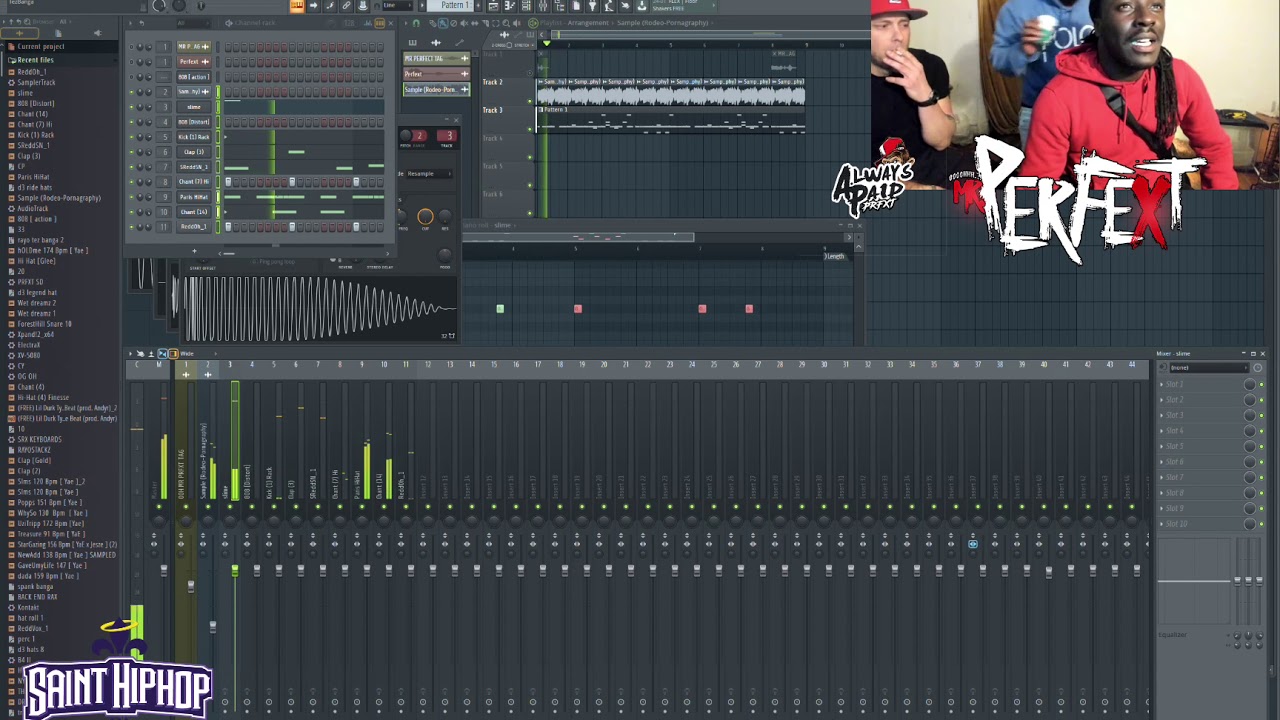The width and height of the screenshot is (1280, 720).
Task: Open the Line snap dropdown
Action: (x=398, y=5)
